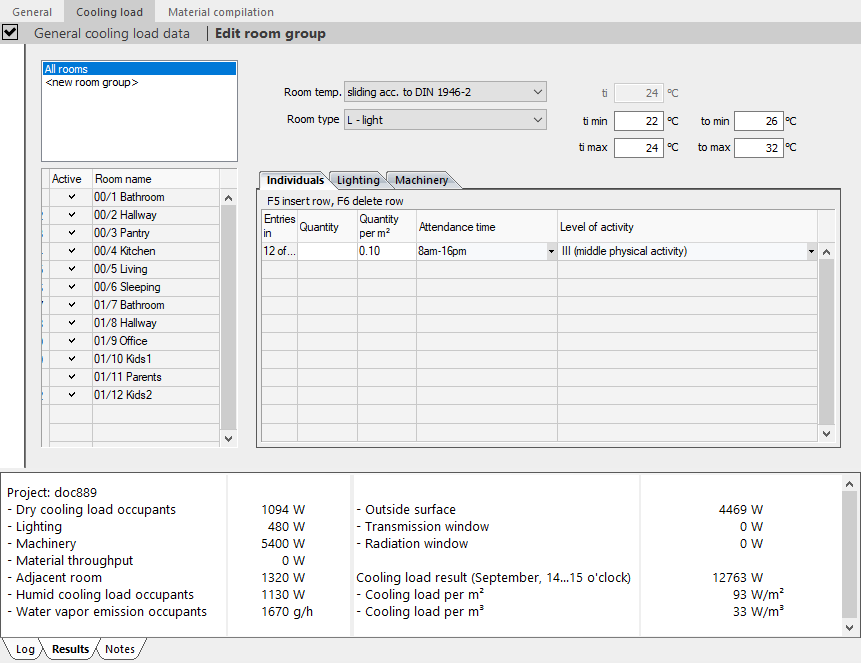861x663 pixels.
Task: Click the individuals table scroll down arrow
Action: tap(826, 433)
